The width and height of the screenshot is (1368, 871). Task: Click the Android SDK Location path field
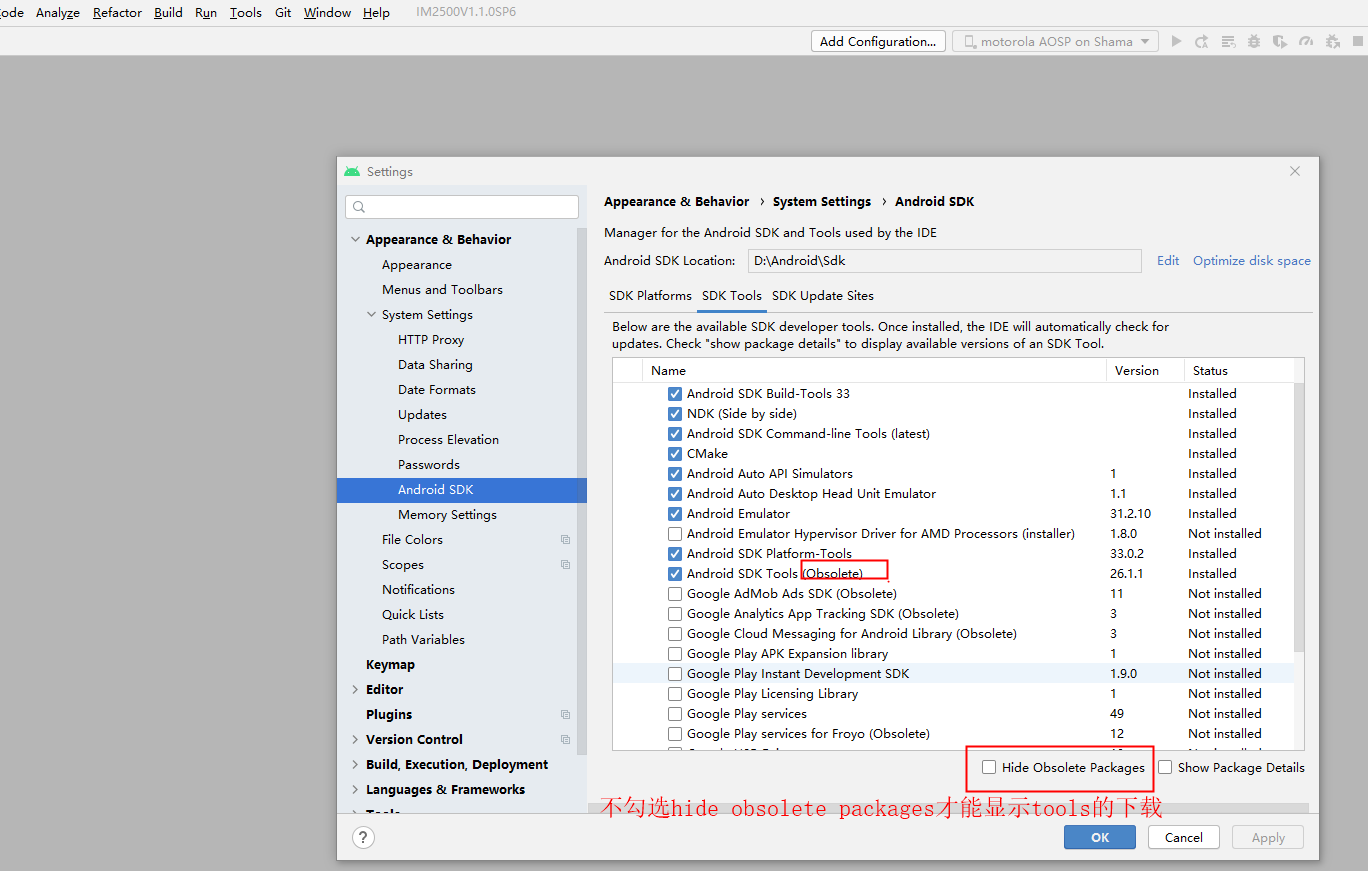944,261
